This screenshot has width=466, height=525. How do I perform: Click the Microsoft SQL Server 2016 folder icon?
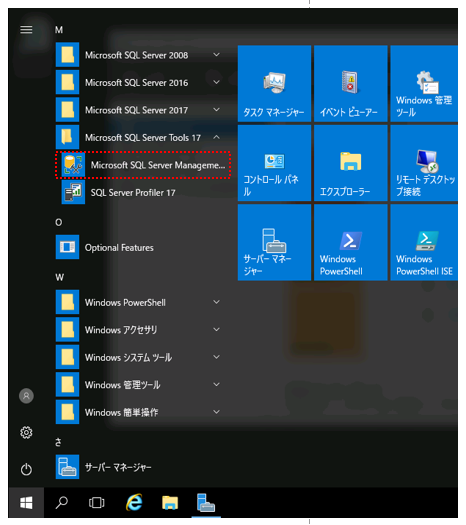67,82
